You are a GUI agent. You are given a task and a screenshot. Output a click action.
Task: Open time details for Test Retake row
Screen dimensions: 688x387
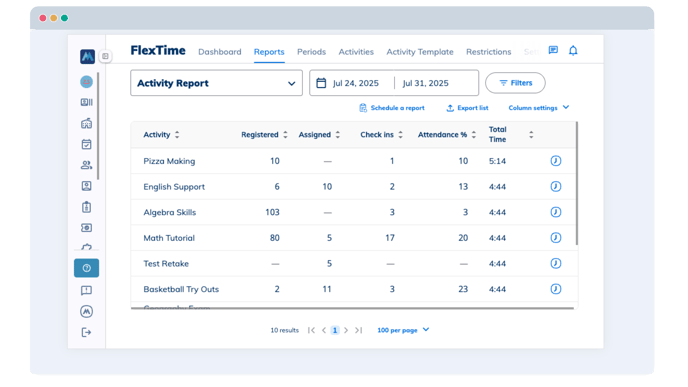[x=555, y=263]
